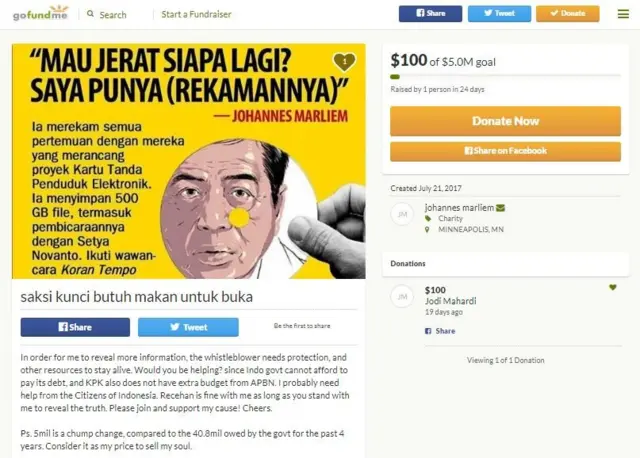640x458 pixels.
Task: Click the Charity tag icon
Action: tap(428, 218)
